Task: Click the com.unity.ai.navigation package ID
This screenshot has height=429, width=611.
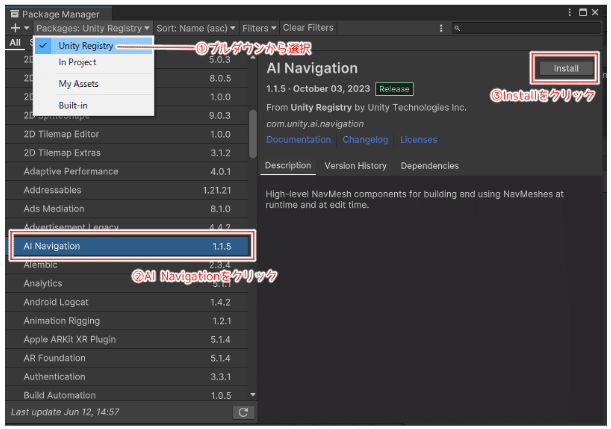Action: (315, 124)
